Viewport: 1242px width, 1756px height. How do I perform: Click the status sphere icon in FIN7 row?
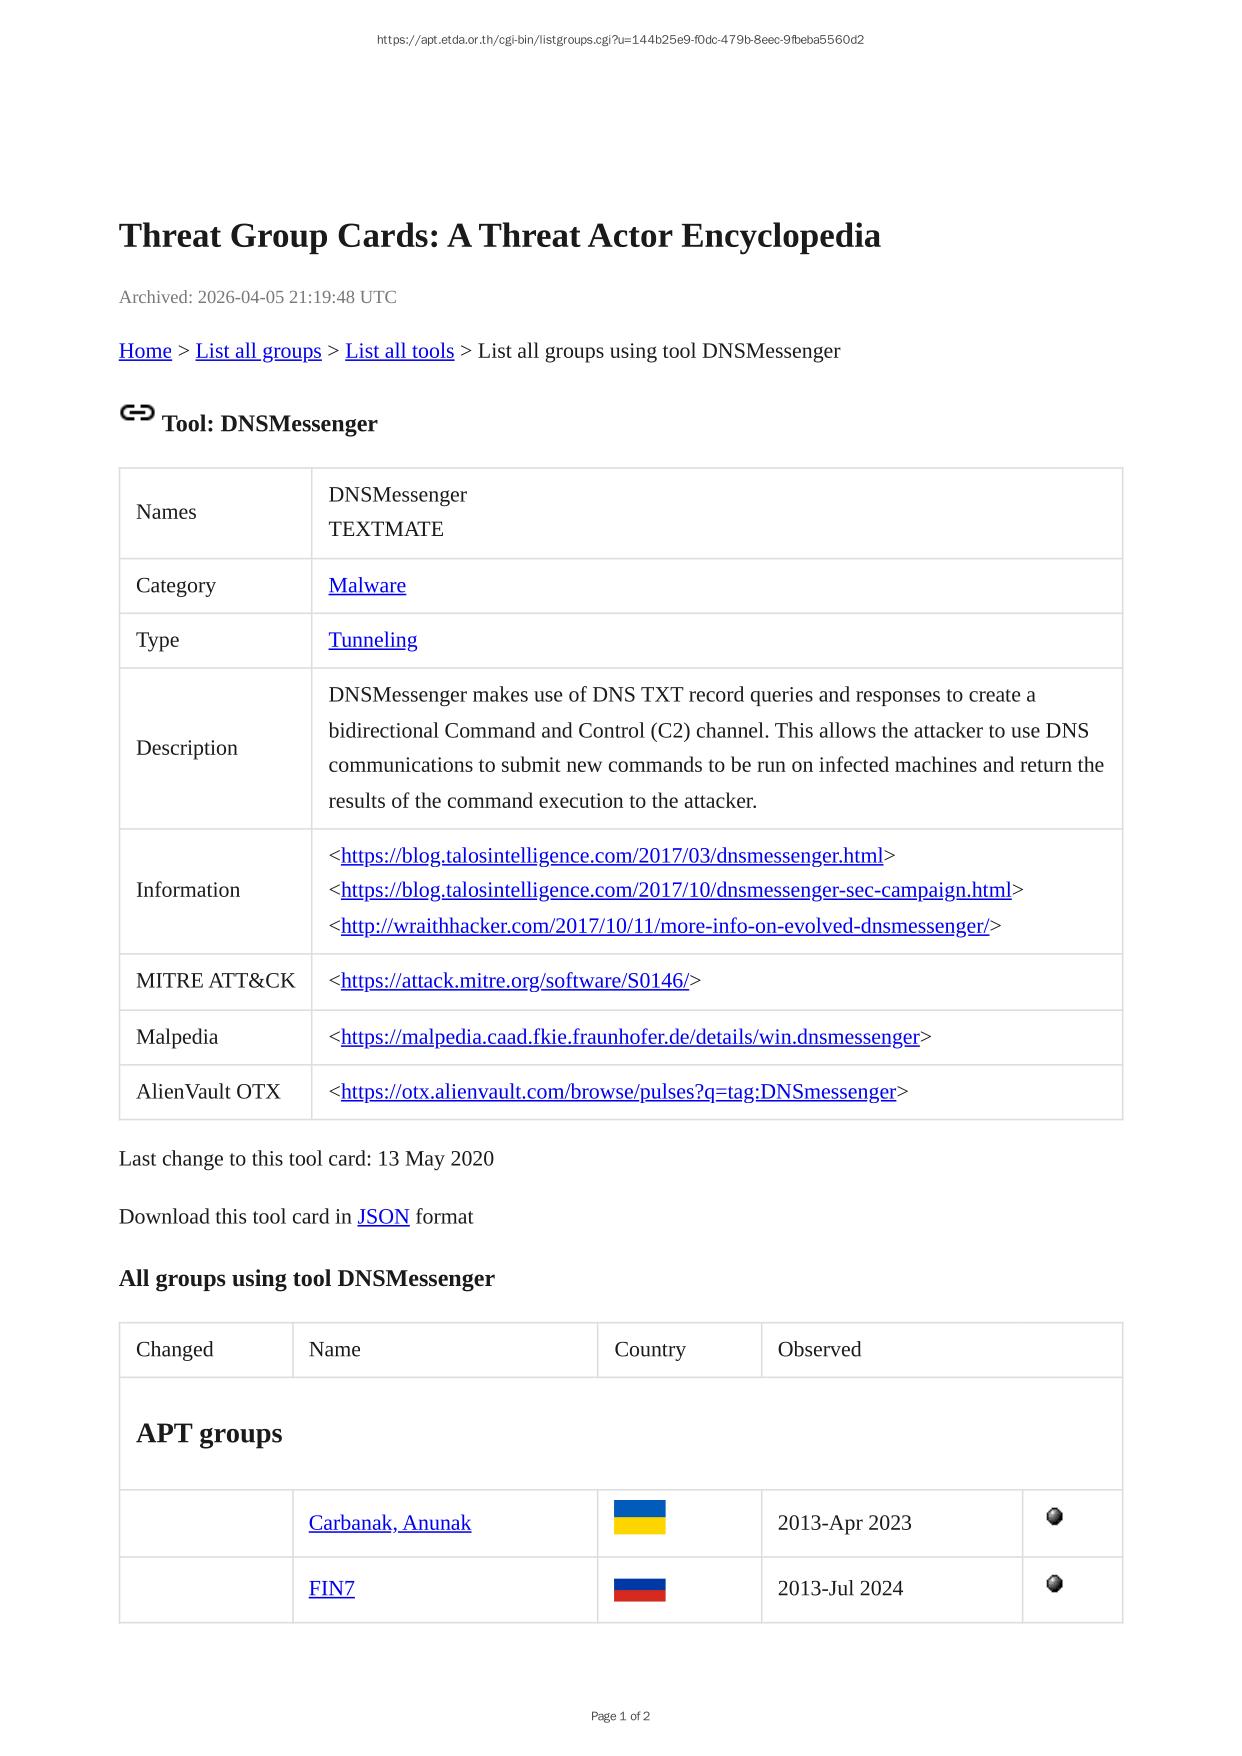tap(1054, 1584)
